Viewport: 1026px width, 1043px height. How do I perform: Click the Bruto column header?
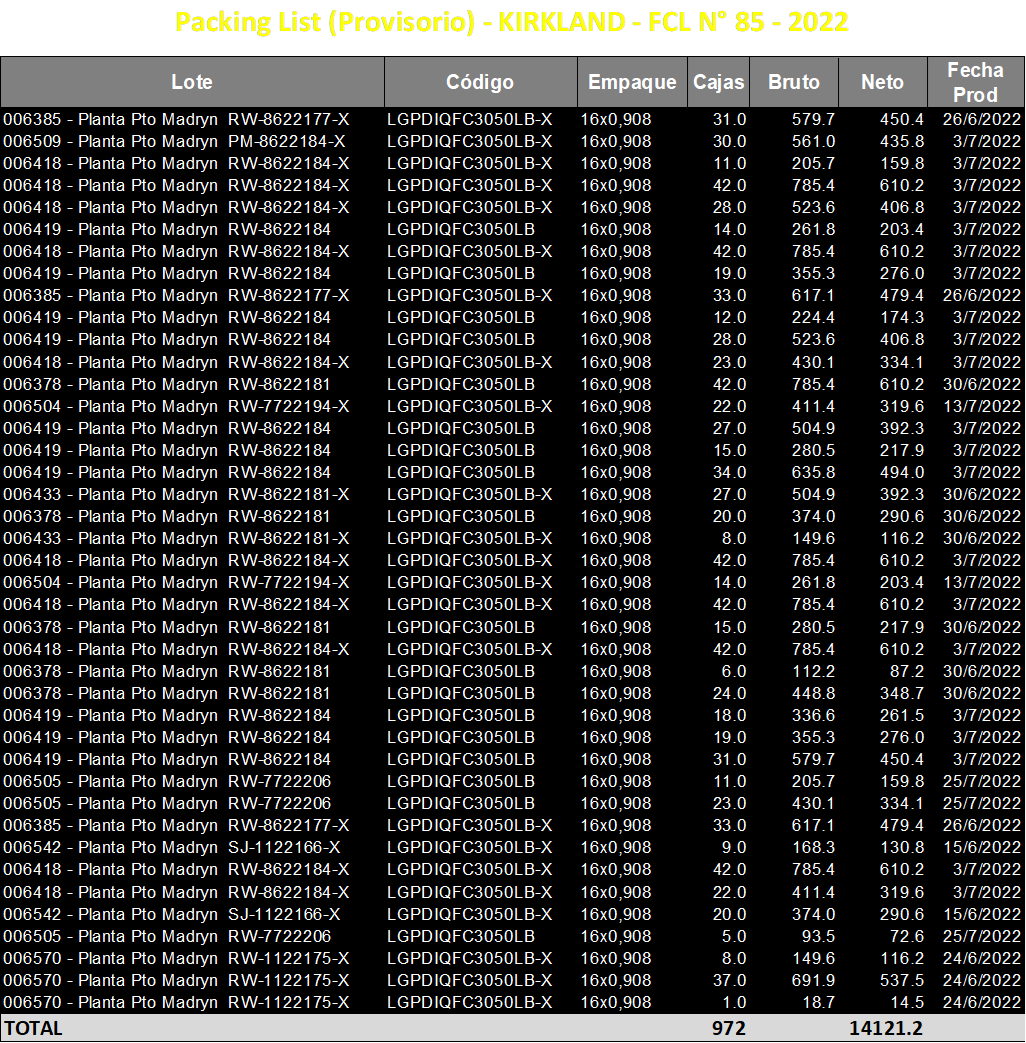coord(794,82)
